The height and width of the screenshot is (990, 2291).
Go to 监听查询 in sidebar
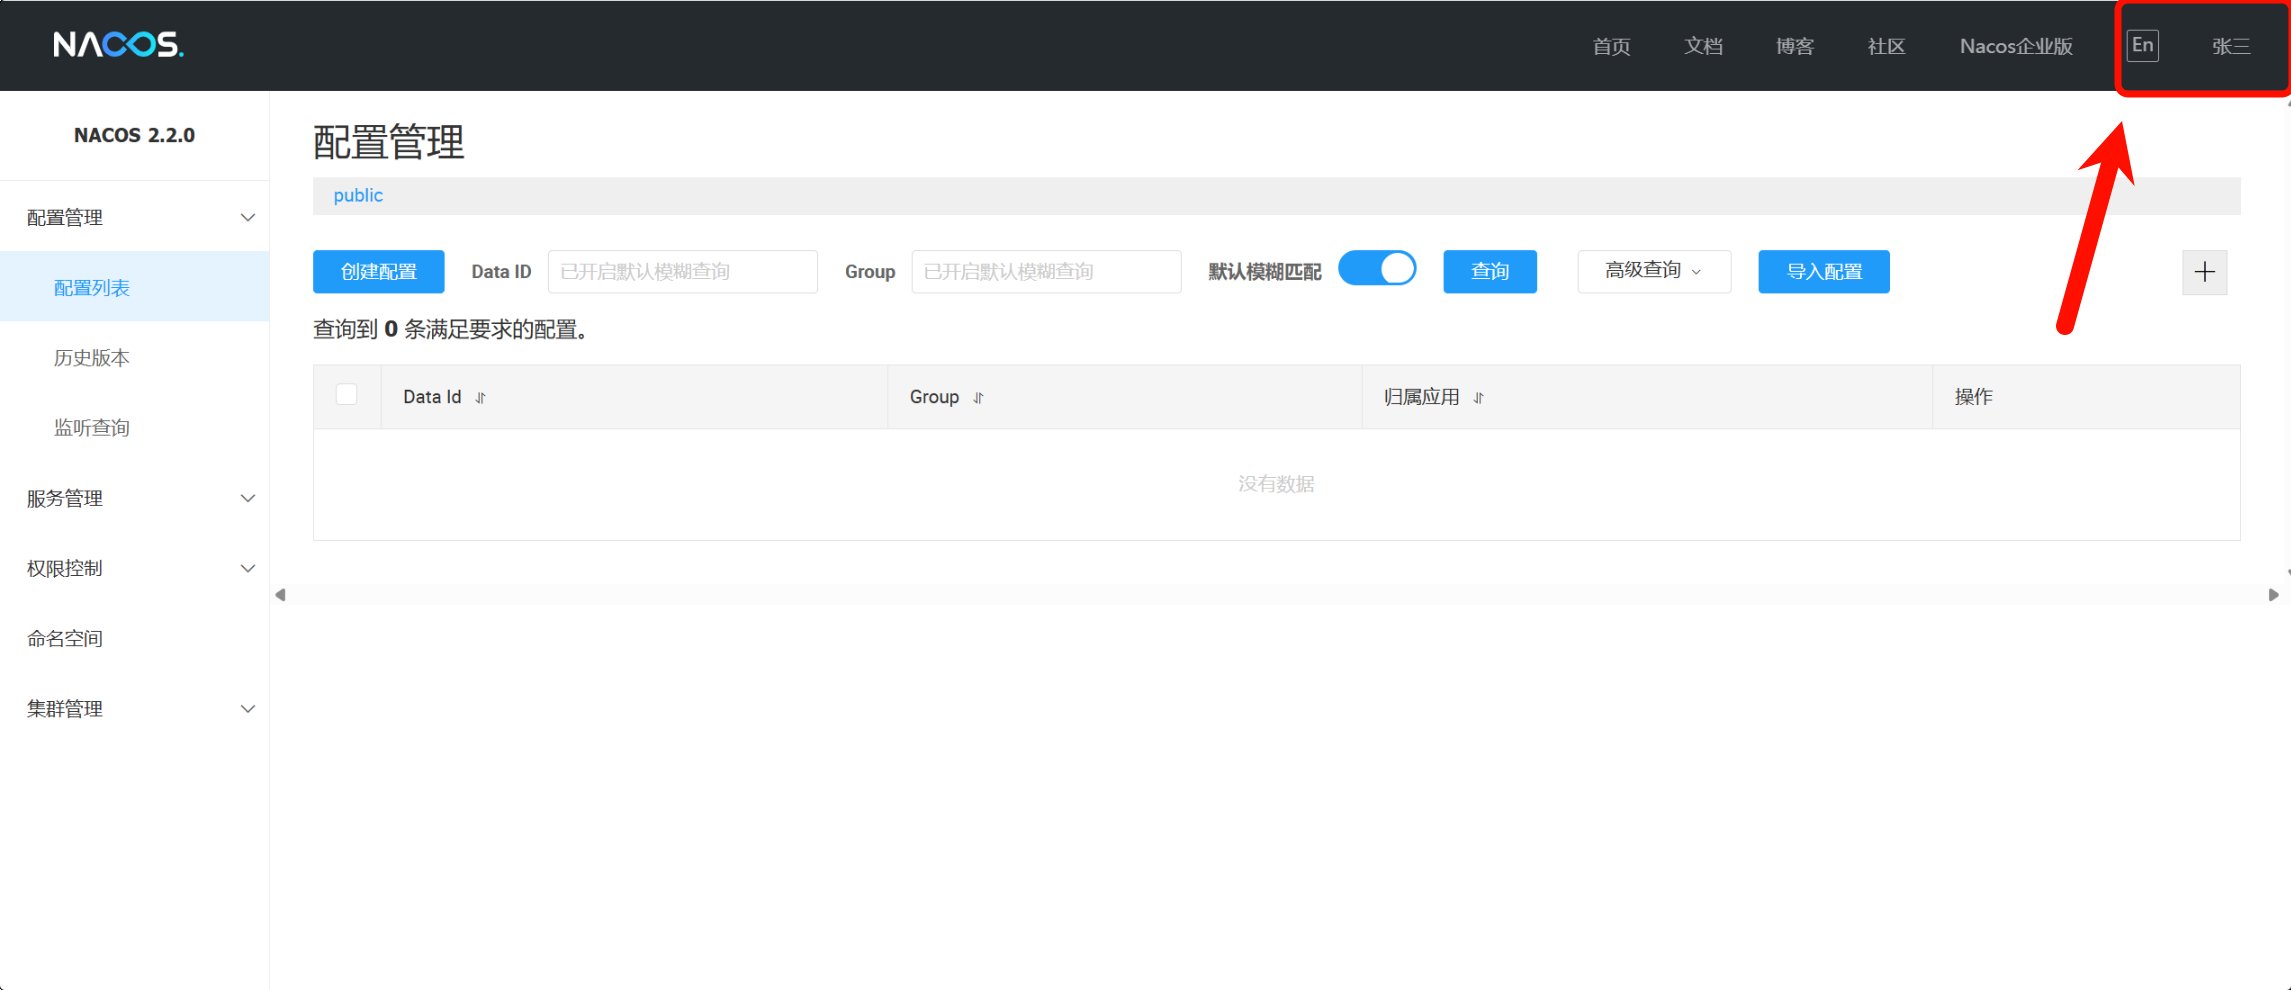pos(92,428)
